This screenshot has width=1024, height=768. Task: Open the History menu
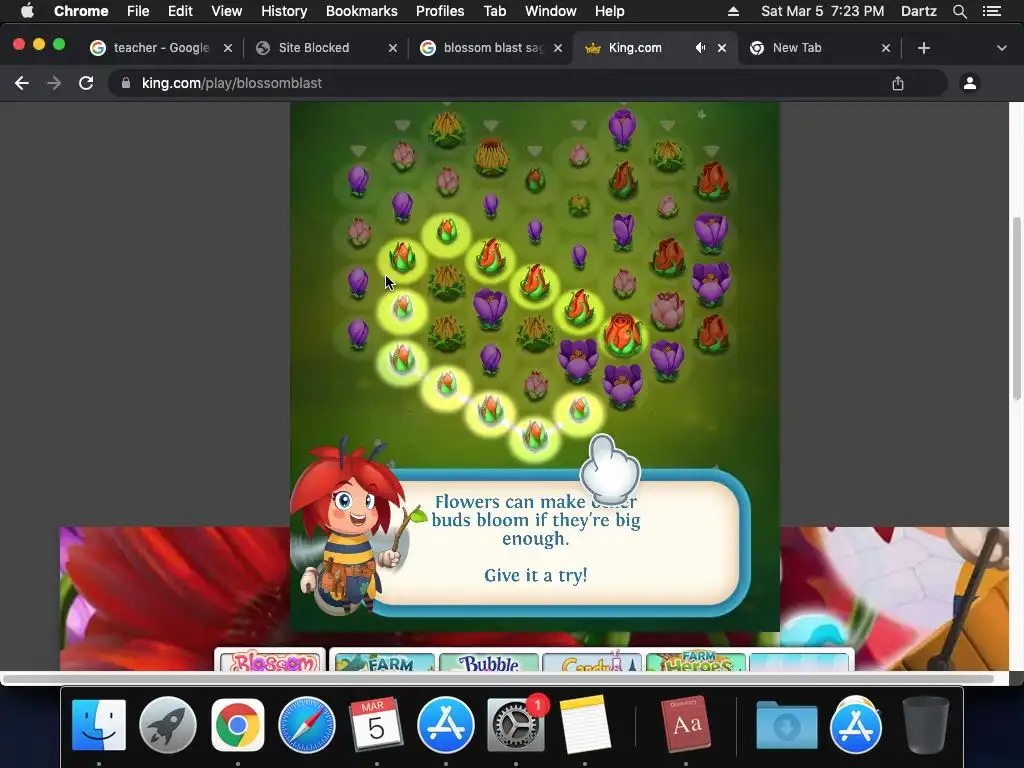pyautogui.click(x=284, y=11)
